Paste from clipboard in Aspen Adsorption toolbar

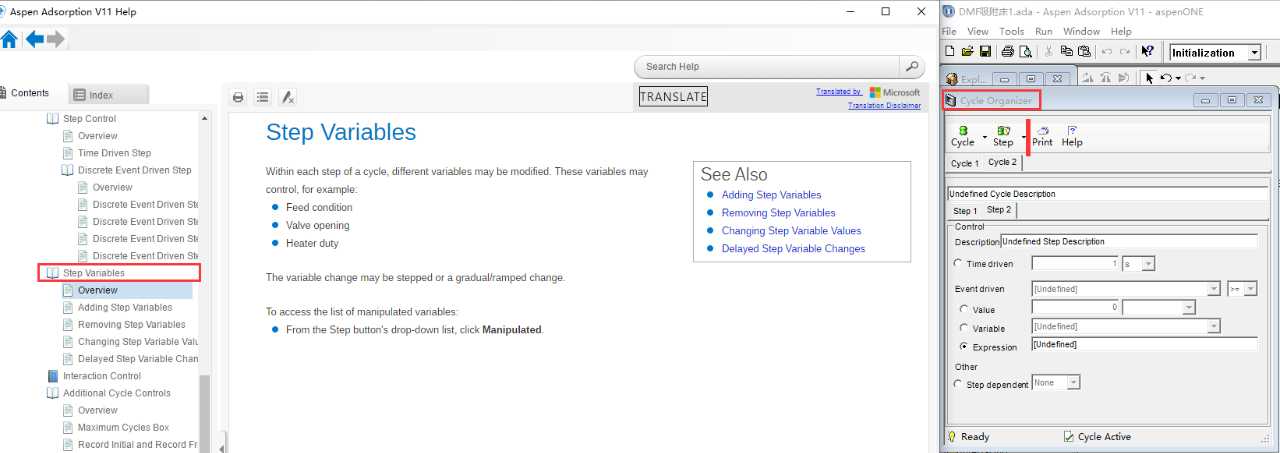[1083, 52]
